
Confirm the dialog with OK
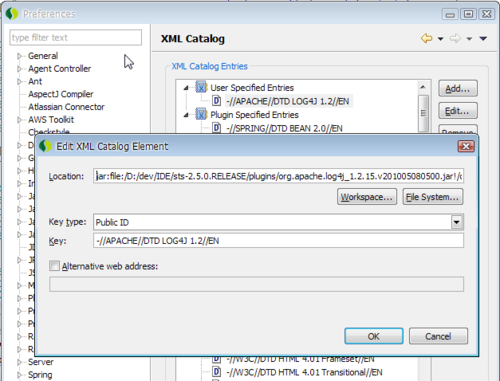click(374, 336)
